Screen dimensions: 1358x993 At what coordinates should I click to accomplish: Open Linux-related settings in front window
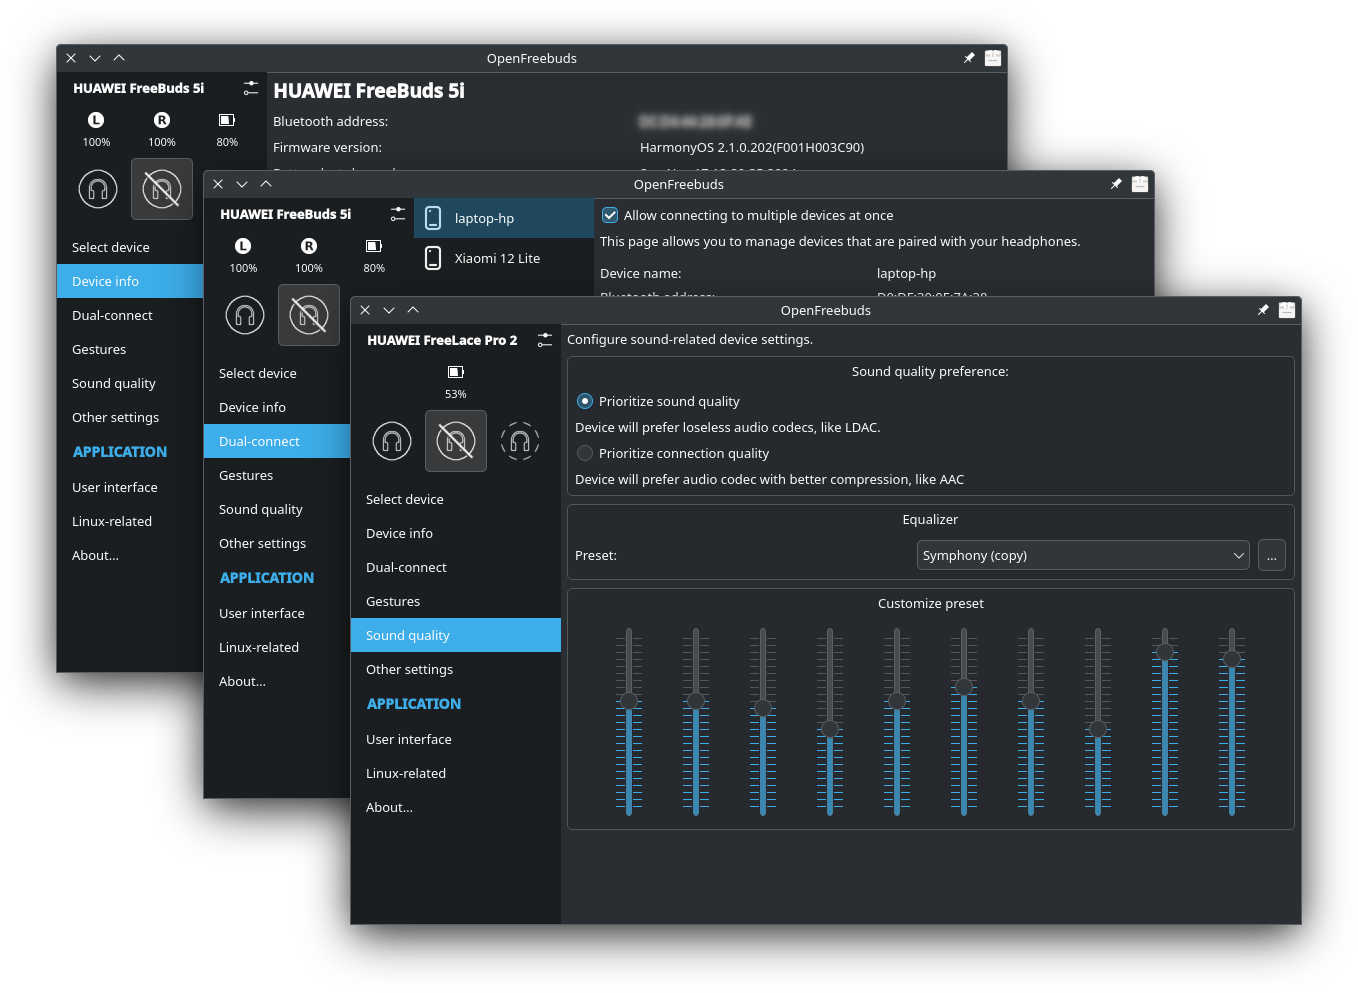[x=456, y=773]
